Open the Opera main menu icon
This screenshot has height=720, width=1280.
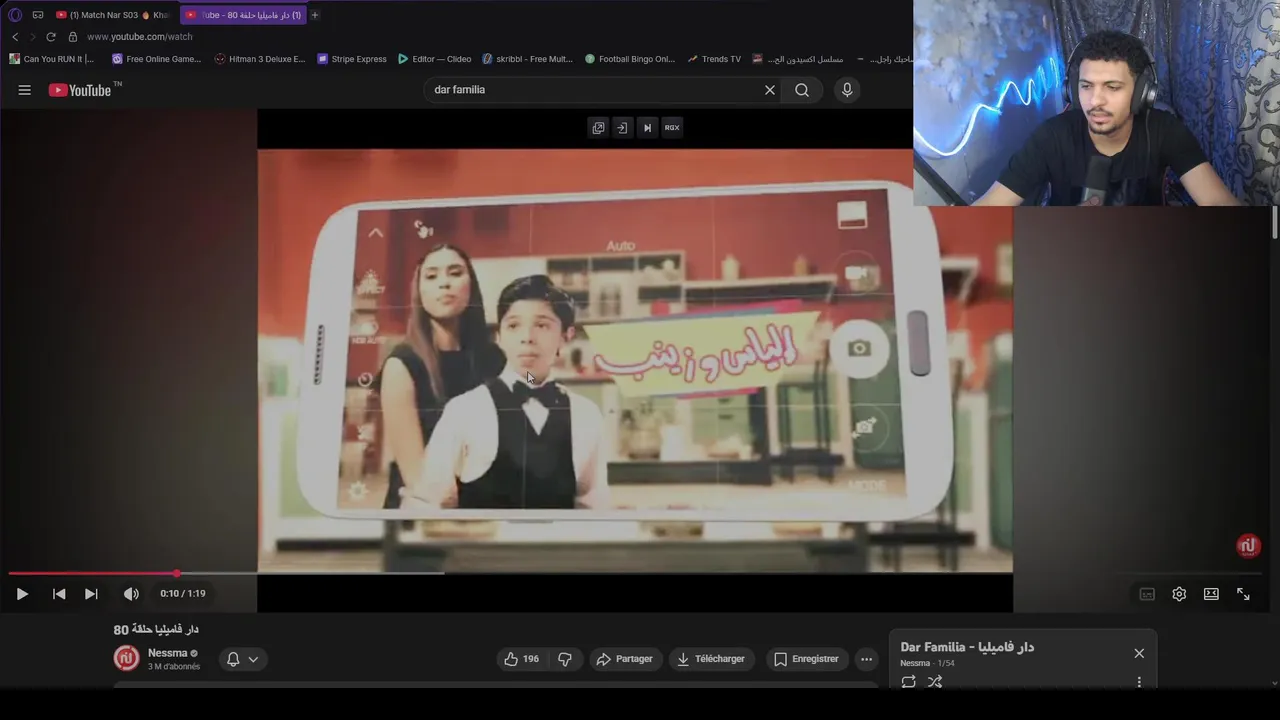pyautogui.click(x=15, y=15)
